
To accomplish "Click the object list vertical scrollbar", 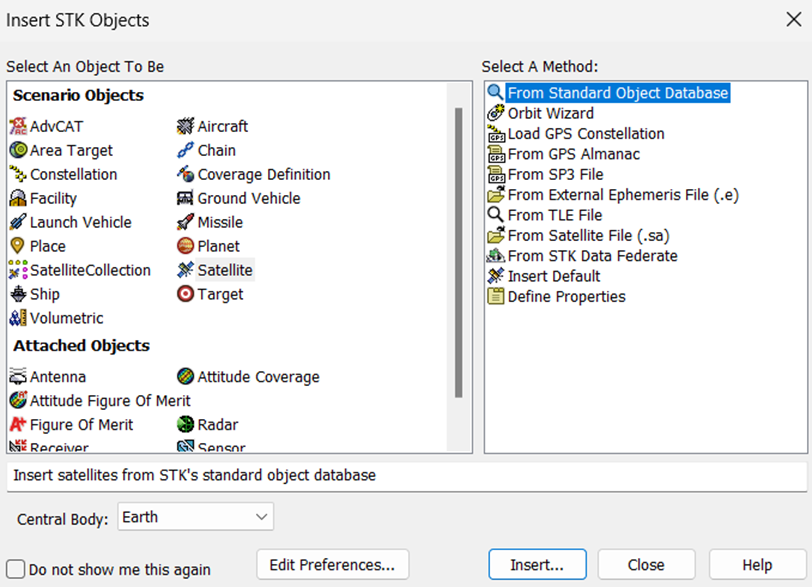I will point(458,253).
